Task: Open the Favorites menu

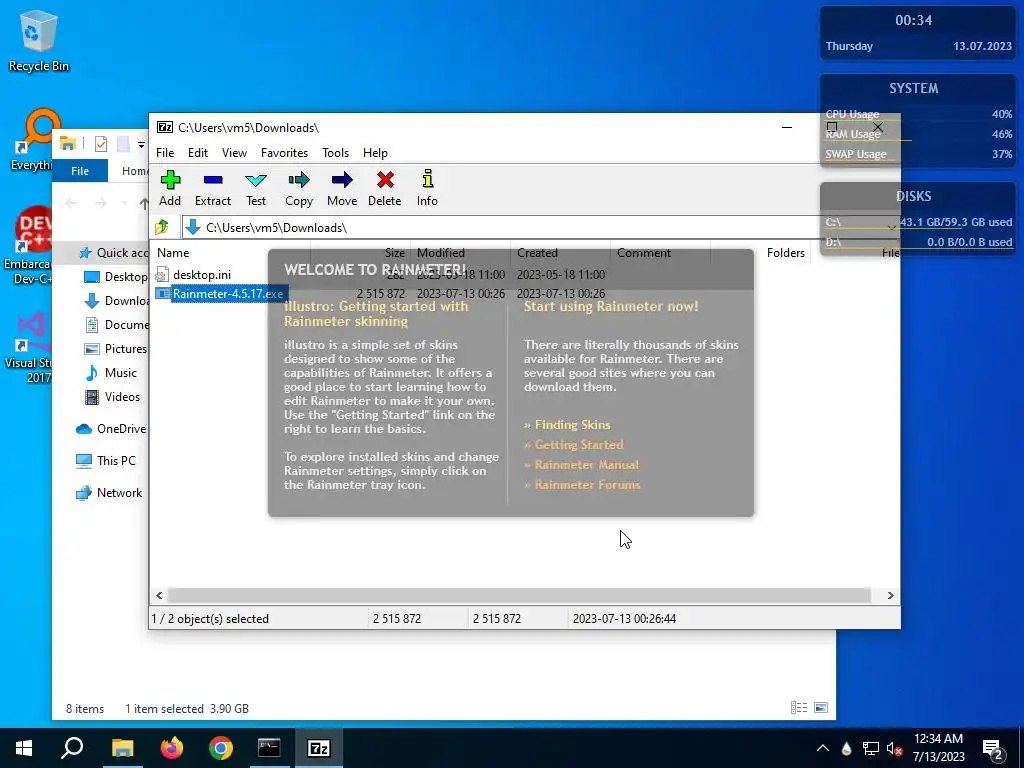Action: pos(284,153)
